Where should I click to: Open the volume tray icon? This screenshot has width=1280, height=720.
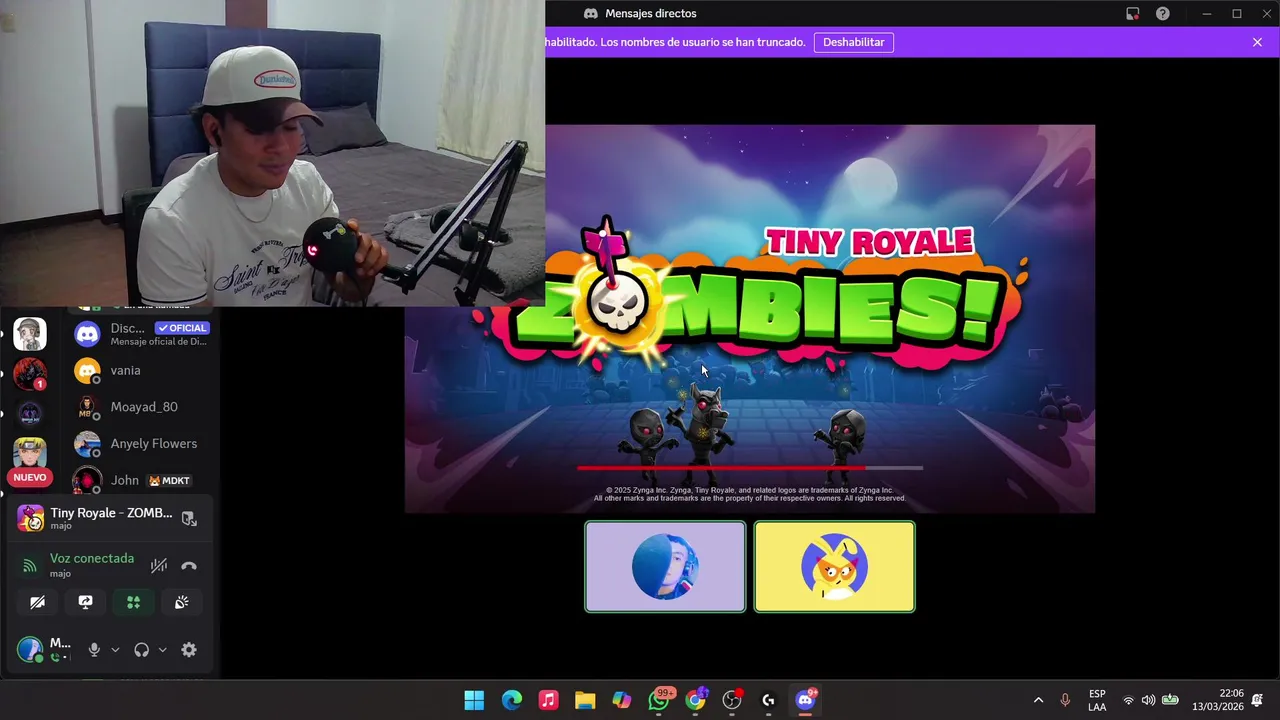[x=1148, y=700]
